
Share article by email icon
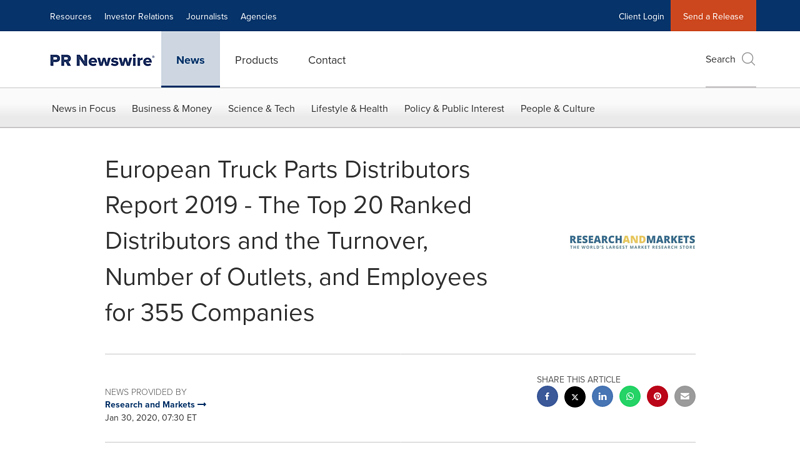tap(685, 396)
